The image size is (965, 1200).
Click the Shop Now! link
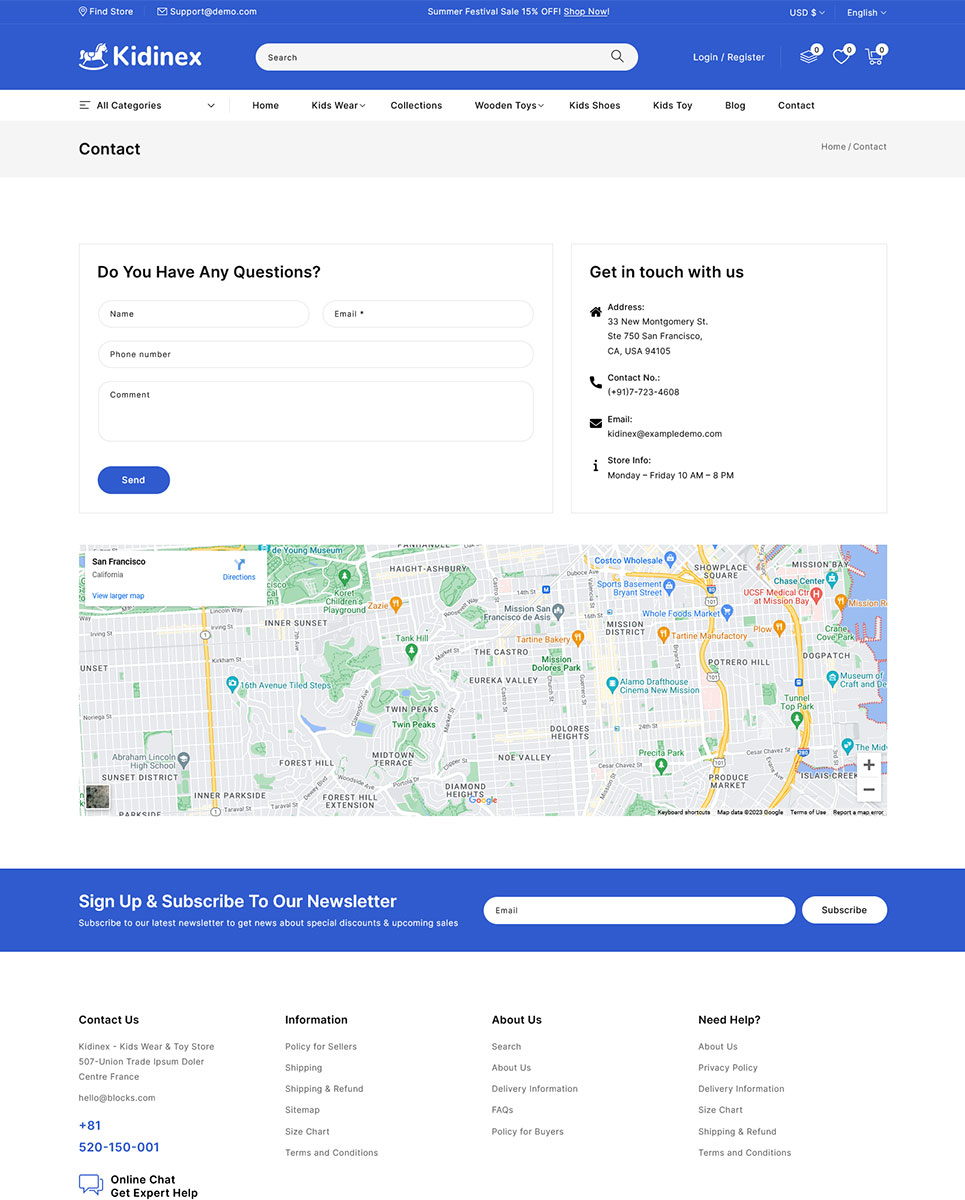pos(586,12)
